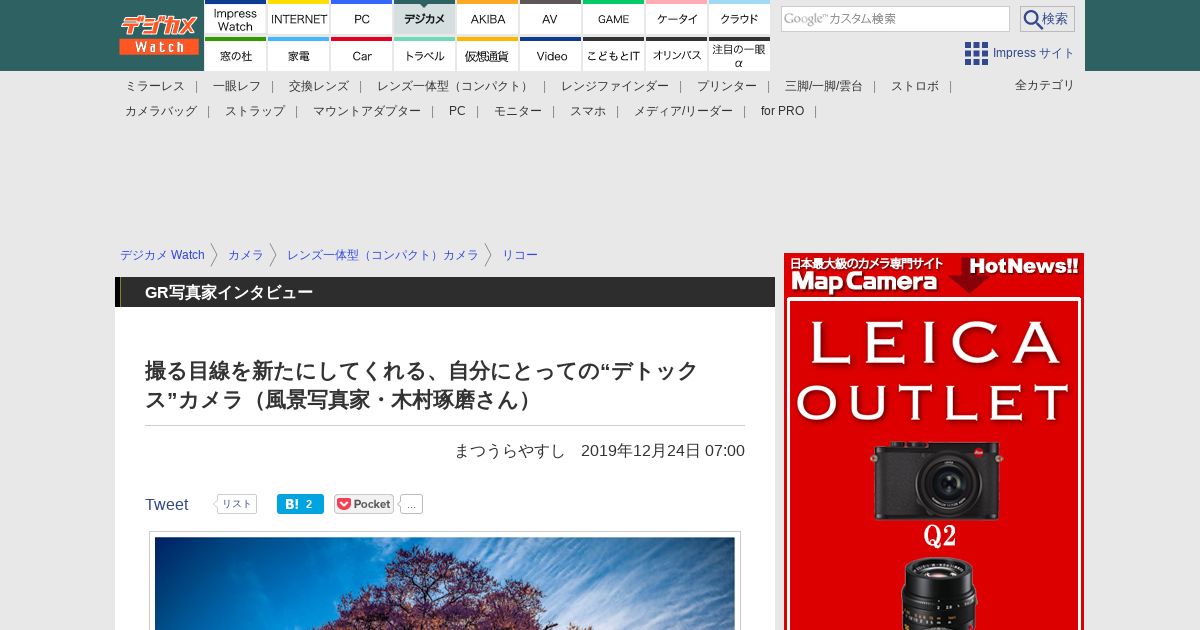Open the オリンパス tab
Screen dimensions: 1200x630
[x=677, y=55]
